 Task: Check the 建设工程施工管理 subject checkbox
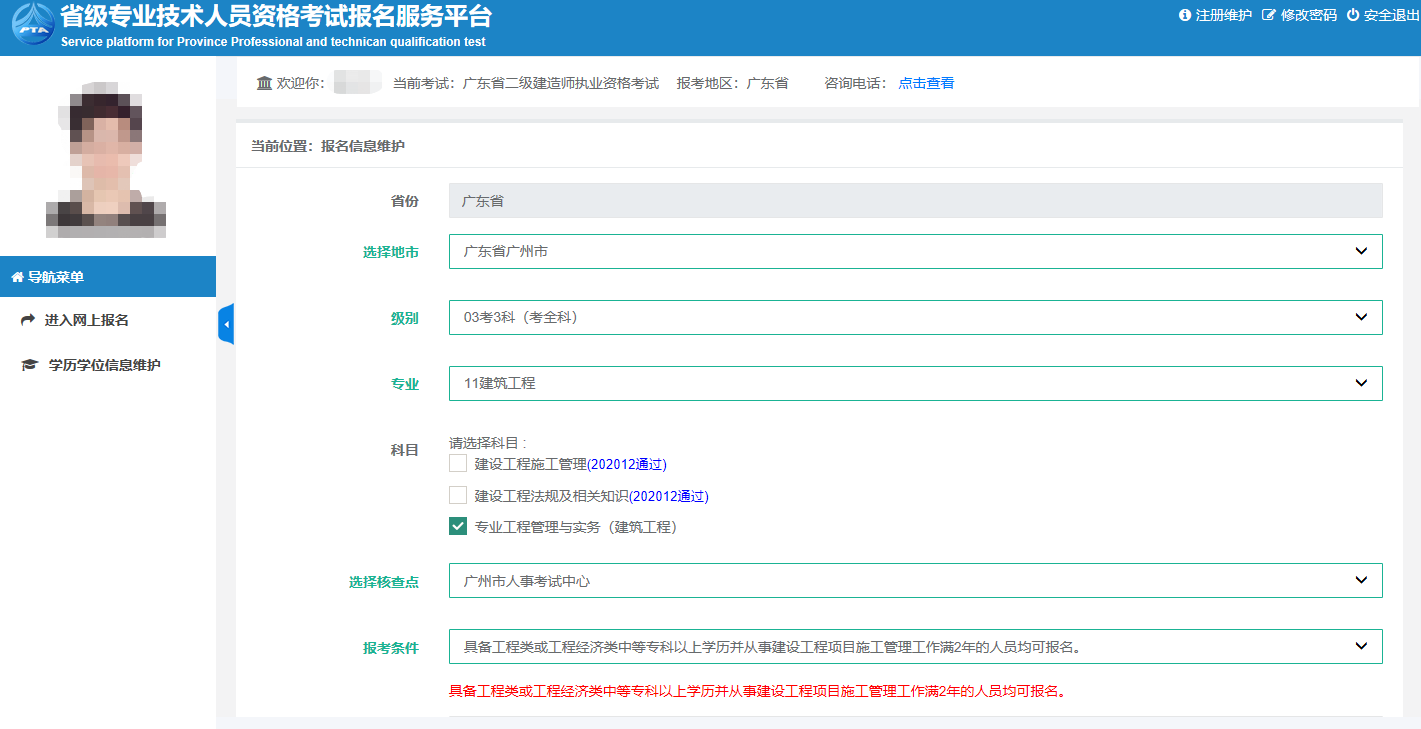[x=458, y=463]
